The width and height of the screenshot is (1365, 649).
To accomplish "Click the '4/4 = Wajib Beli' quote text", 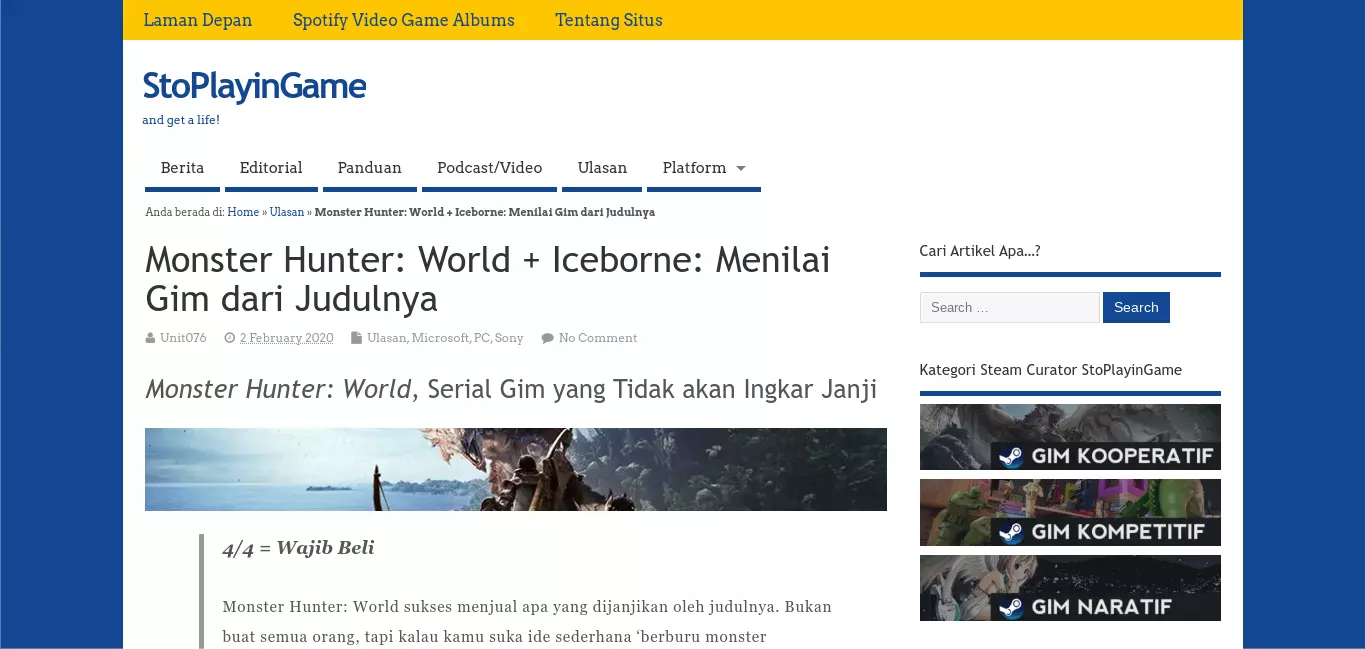I will [298, 548].
